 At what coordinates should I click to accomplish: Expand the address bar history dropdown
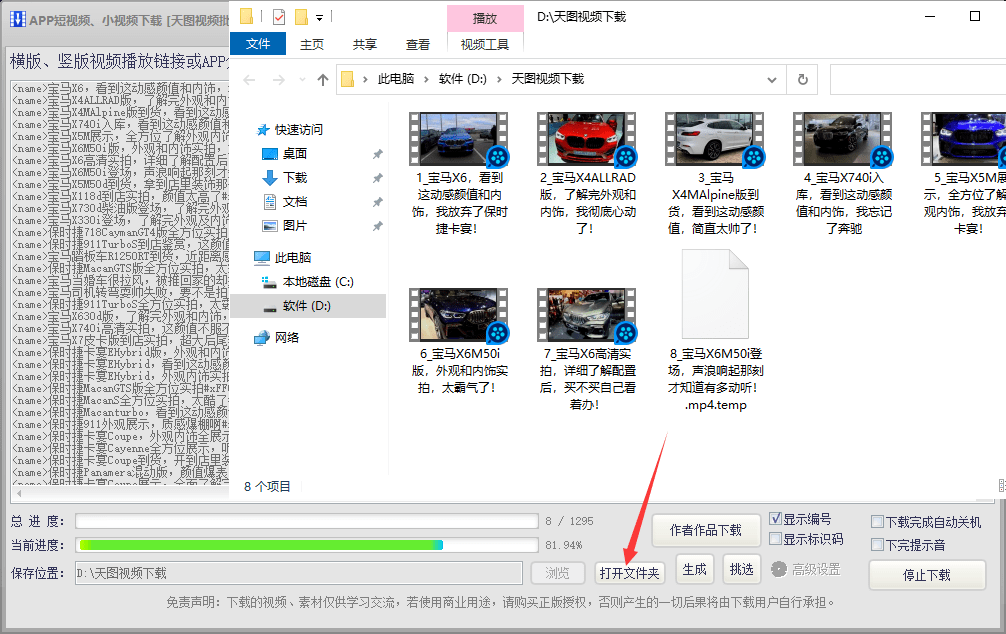pos(772,80)
